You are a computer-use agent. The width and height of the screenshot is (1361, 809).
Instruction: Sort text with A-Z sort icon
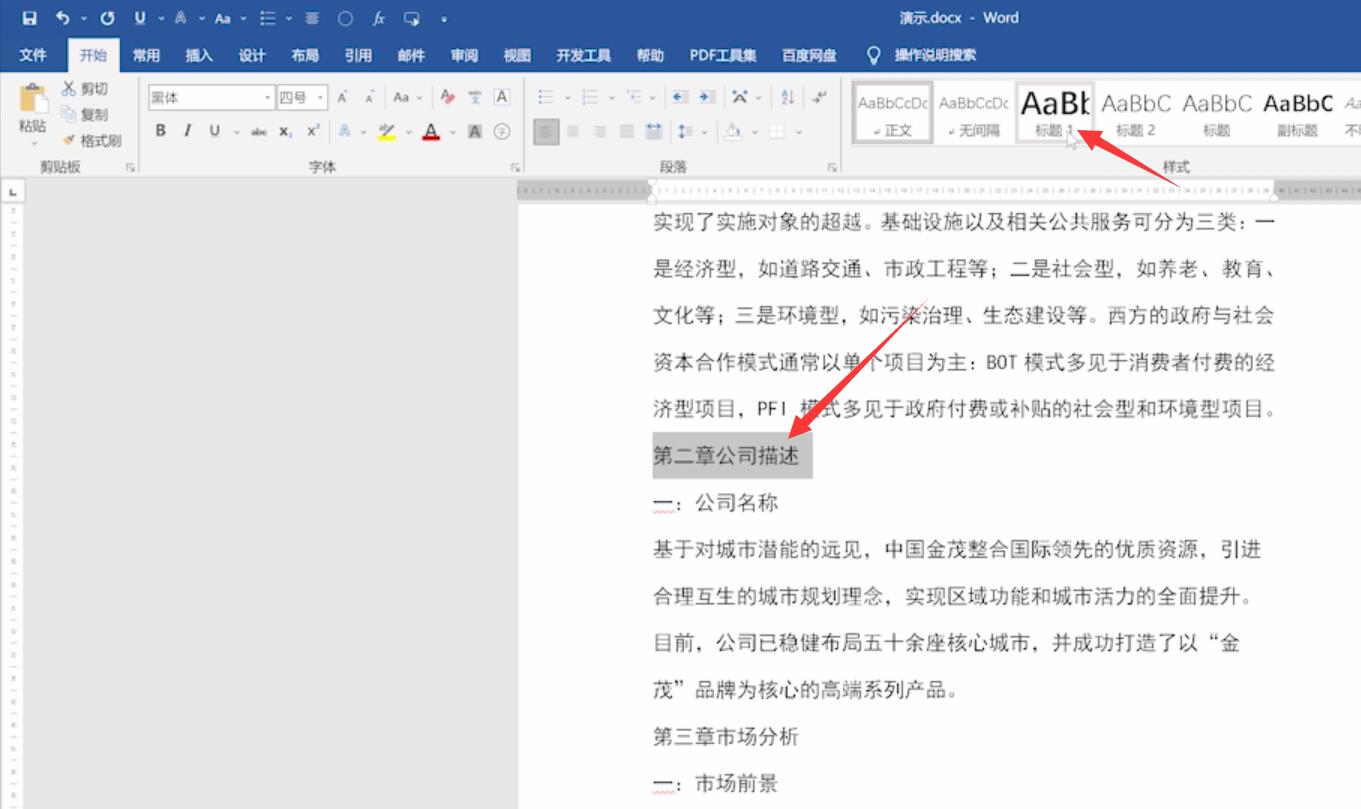click(787, 98)
